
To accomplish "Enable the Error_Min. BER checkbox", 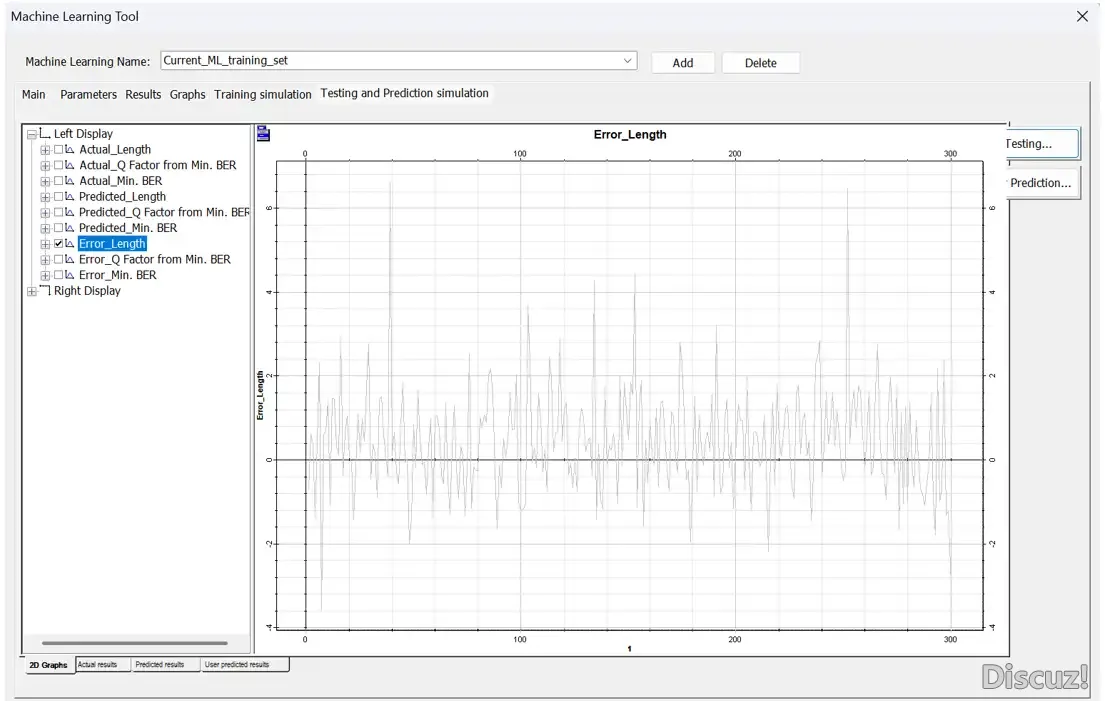I will 58,275.
